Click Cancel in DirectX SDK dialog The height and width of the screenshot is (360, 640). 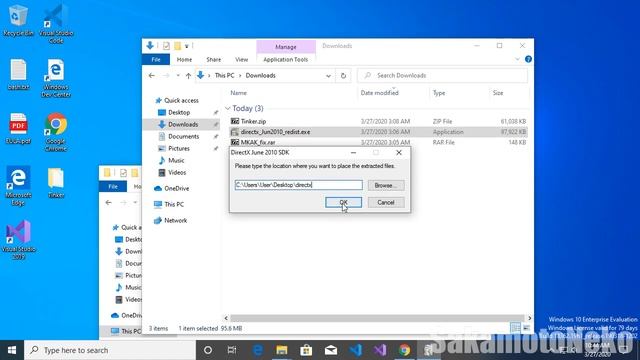[x=386, y=202]
